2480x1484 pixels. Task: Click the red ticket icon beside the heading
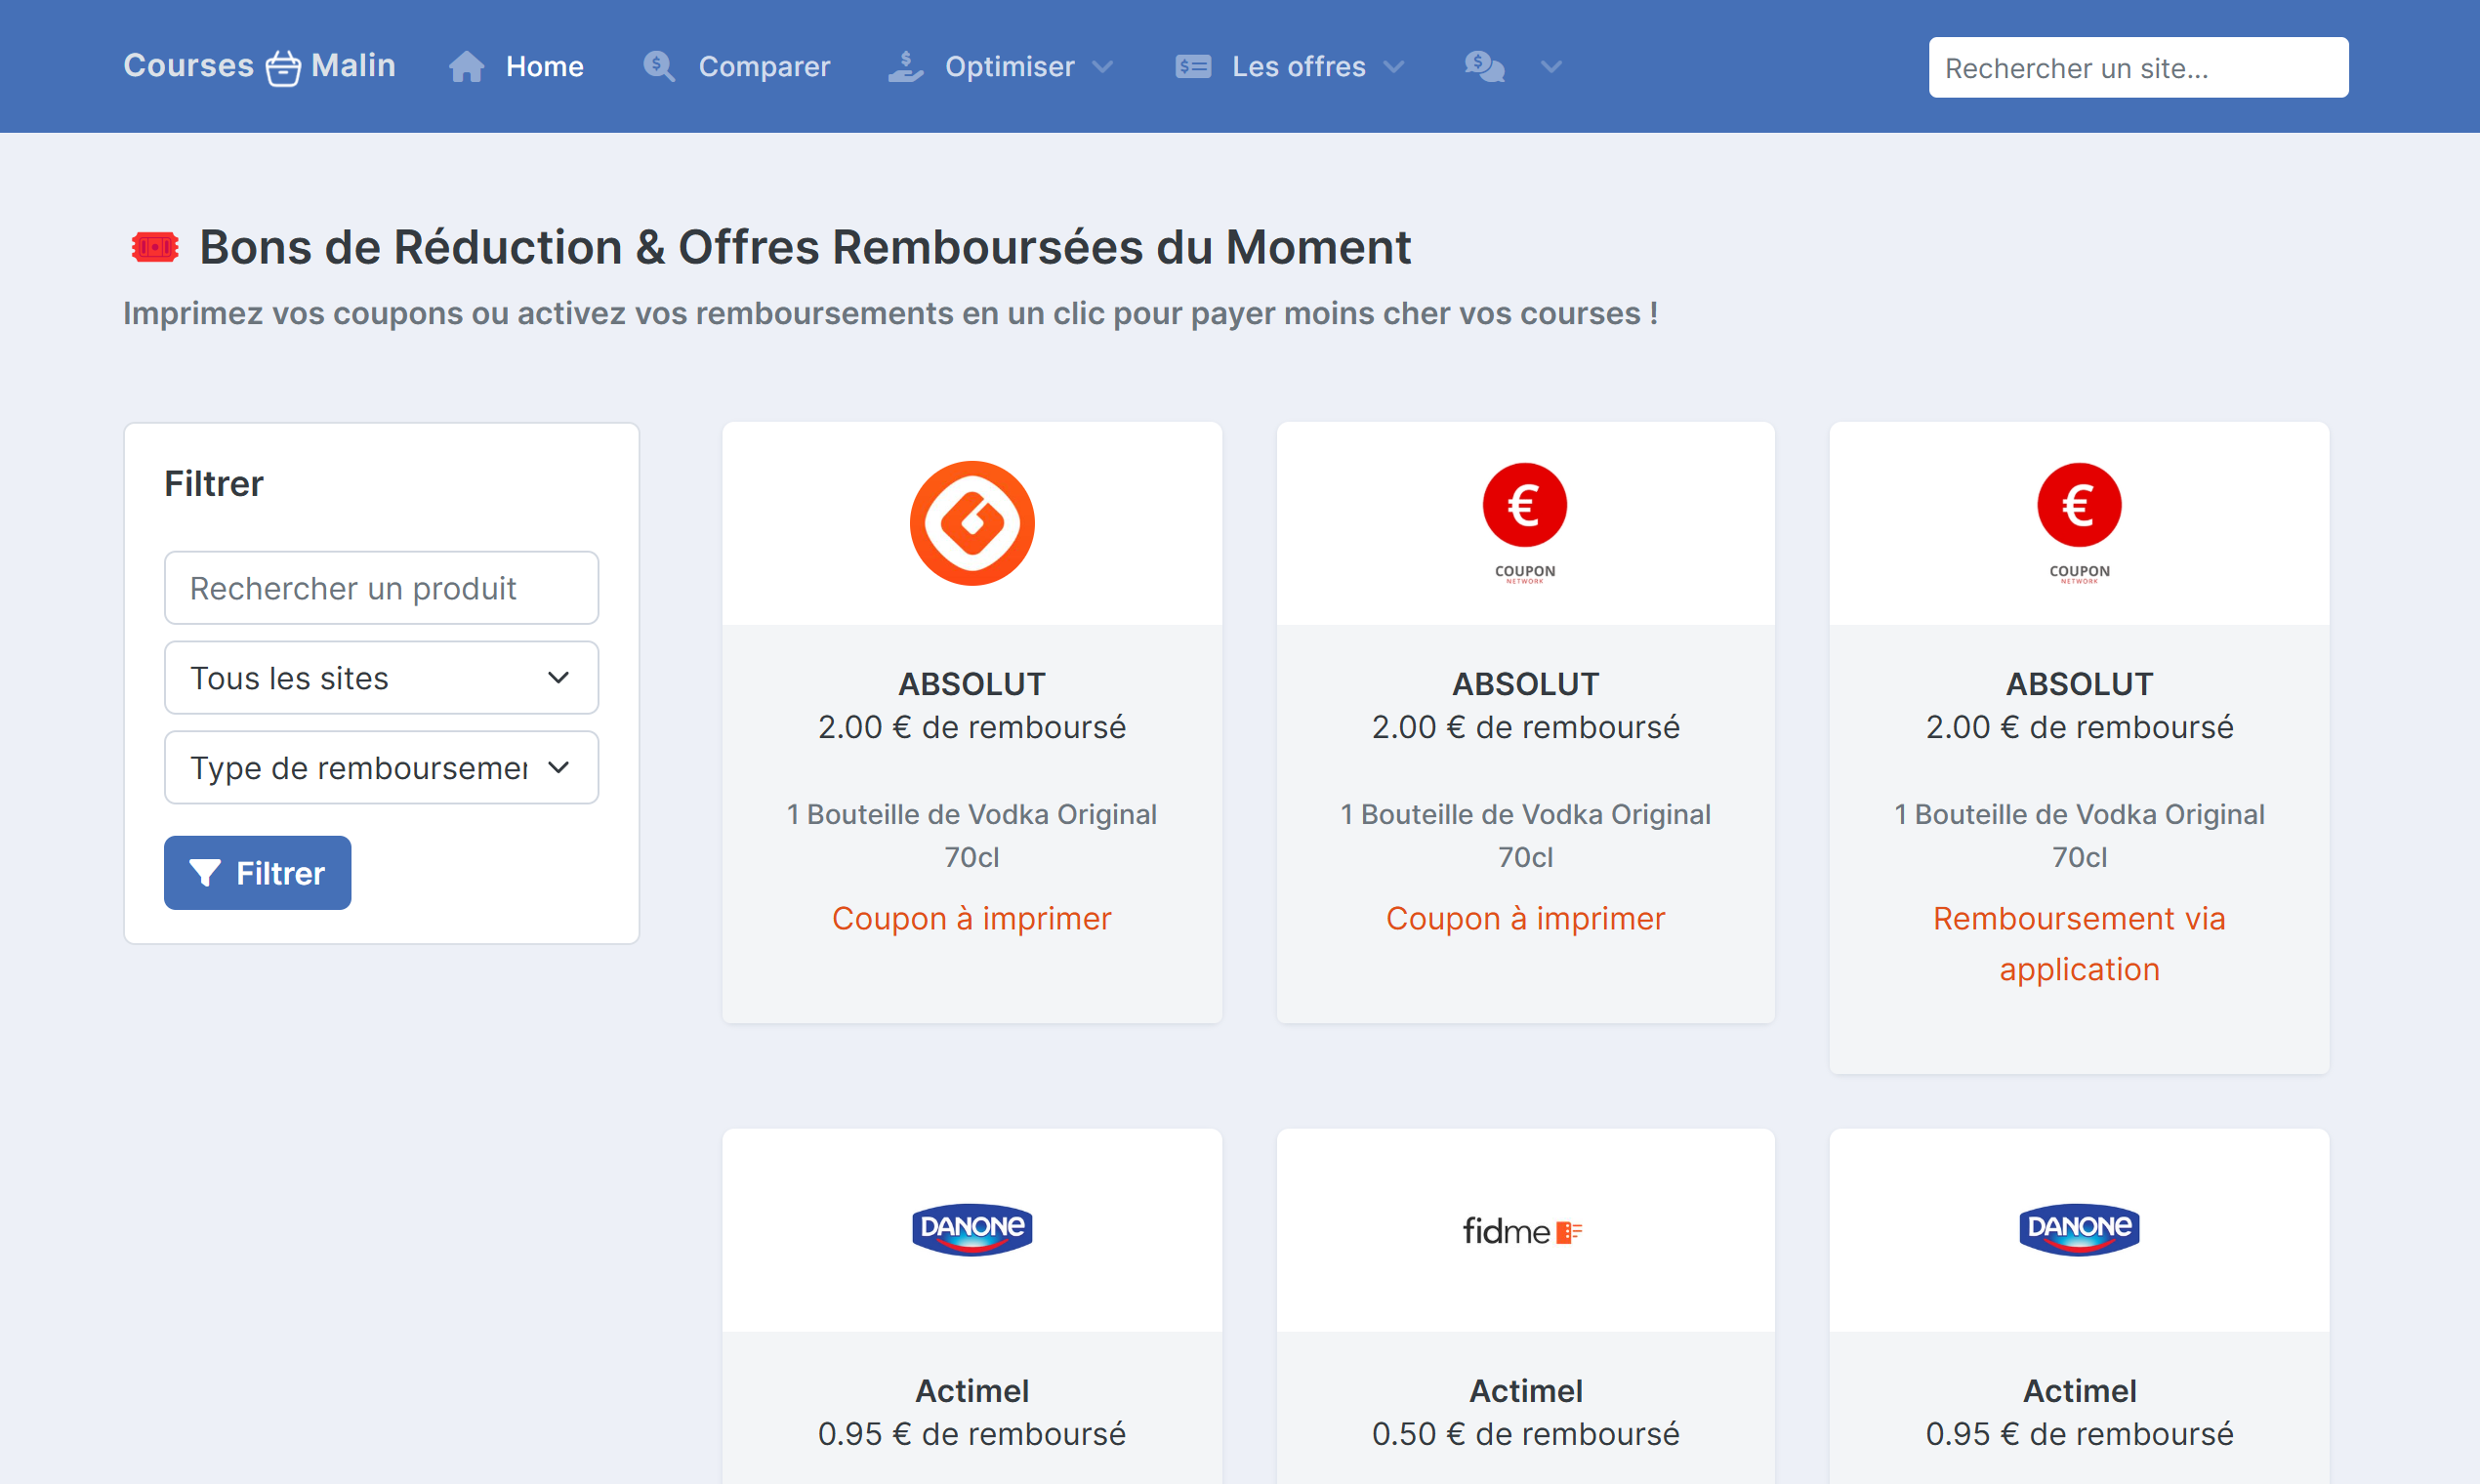pos(155,247)
